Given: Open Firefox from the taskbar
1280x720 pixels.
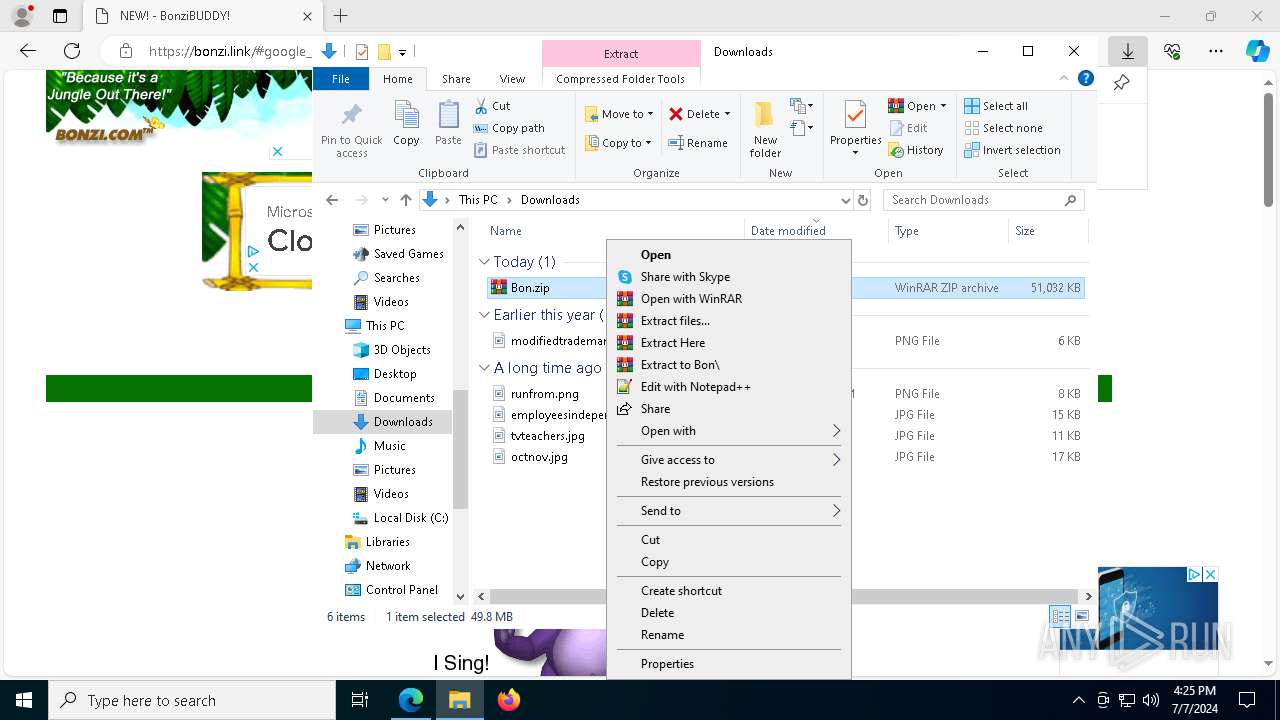Looking at the screenshot, I should click(509, 700).
